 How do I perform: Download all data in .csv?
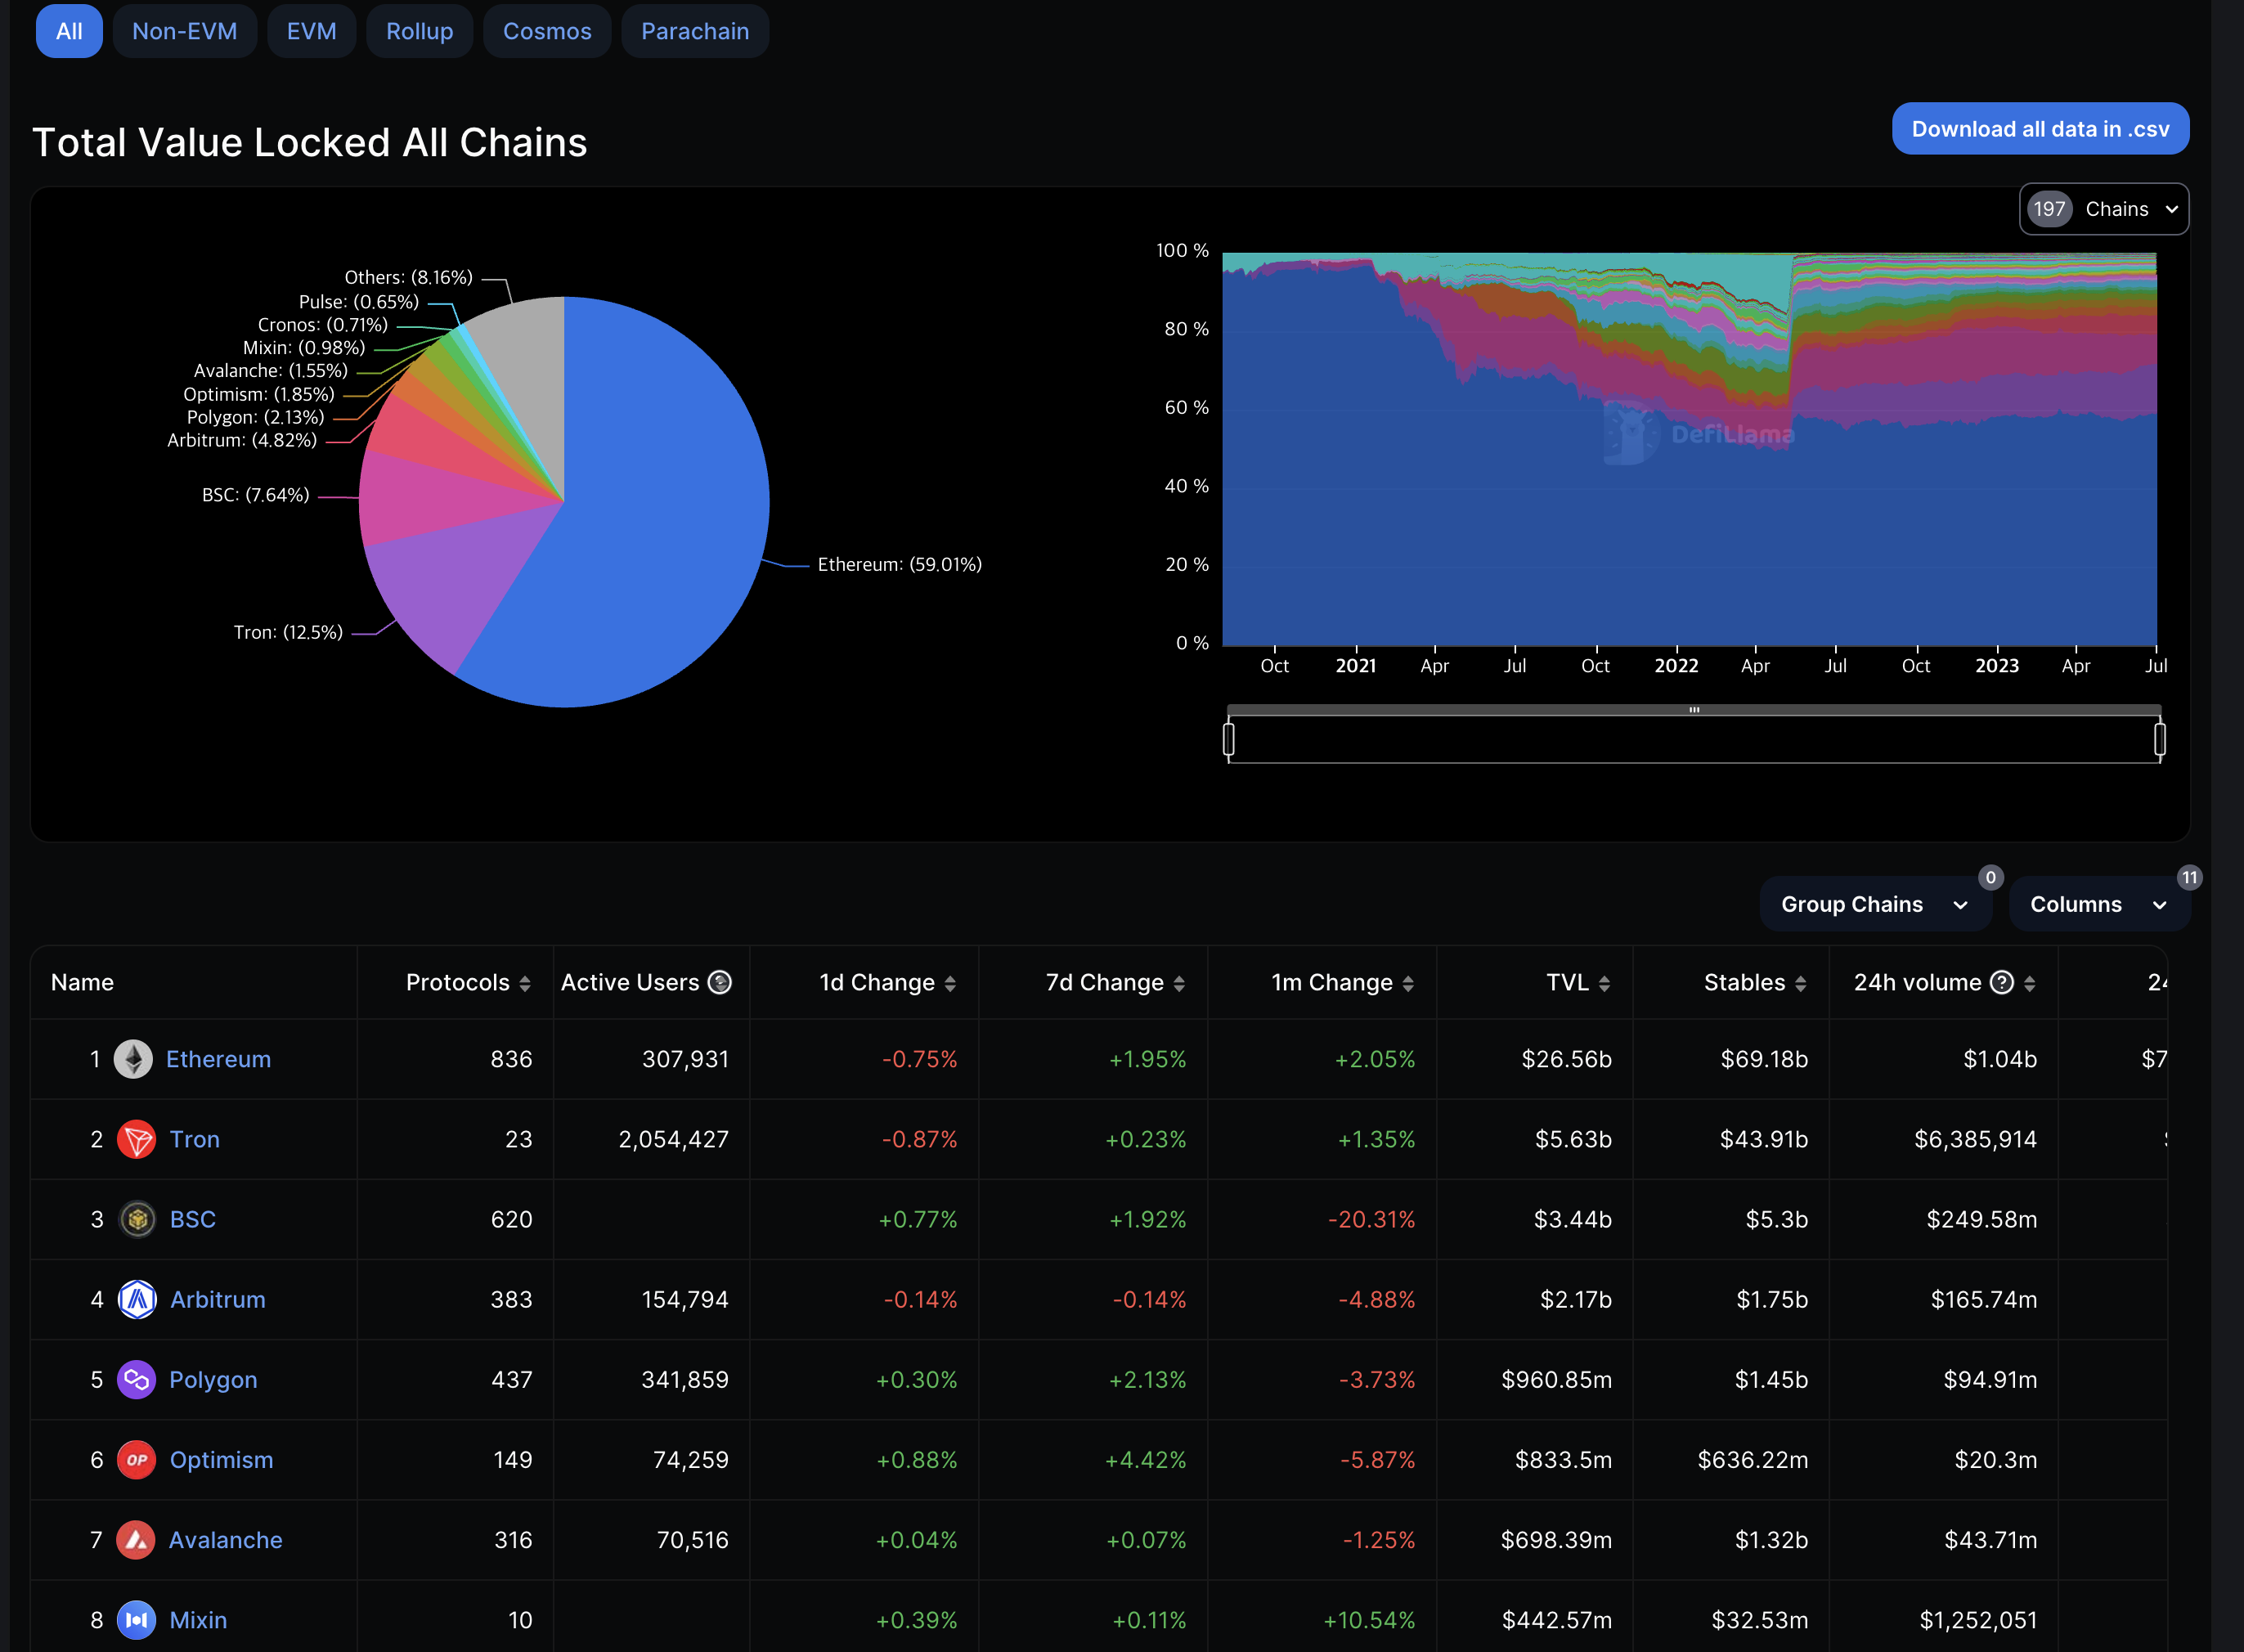tap(2040, 129)
